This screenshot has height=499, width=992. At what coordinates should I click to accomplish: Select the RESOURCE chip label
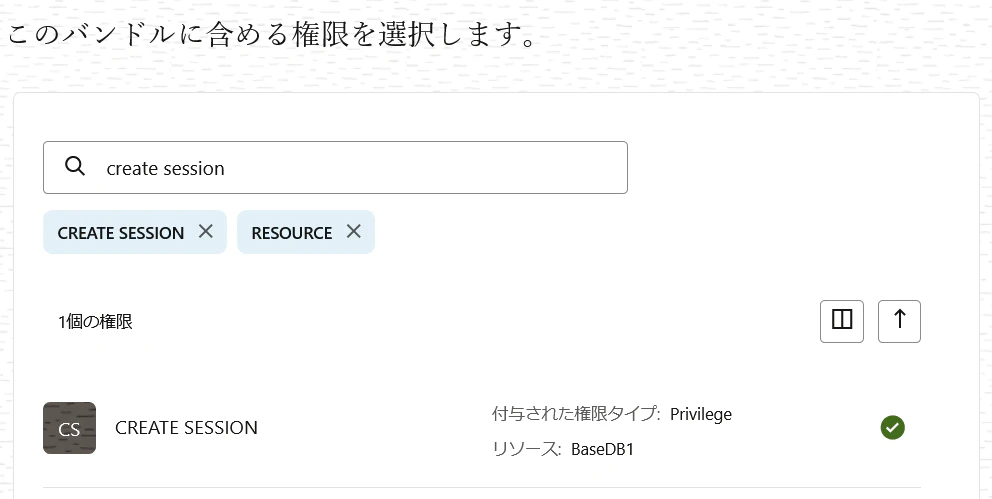(x=292, y=233)
